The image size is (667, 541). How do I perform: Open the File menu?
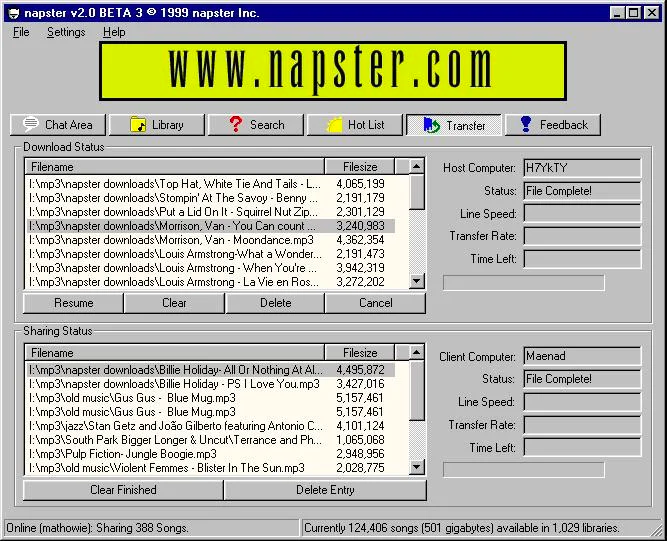click(x=21, y=32)
